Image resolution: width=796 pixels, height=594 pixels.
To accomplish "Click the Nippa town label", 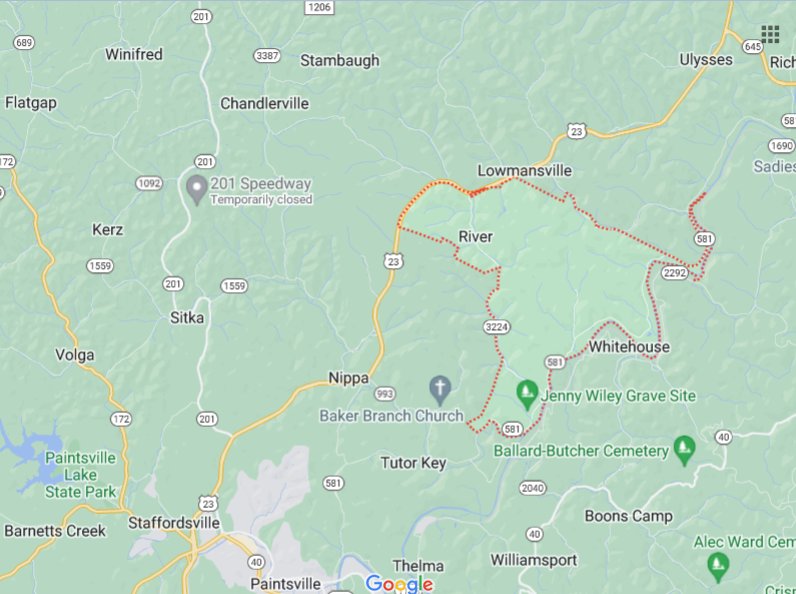I will click(349, 378).
